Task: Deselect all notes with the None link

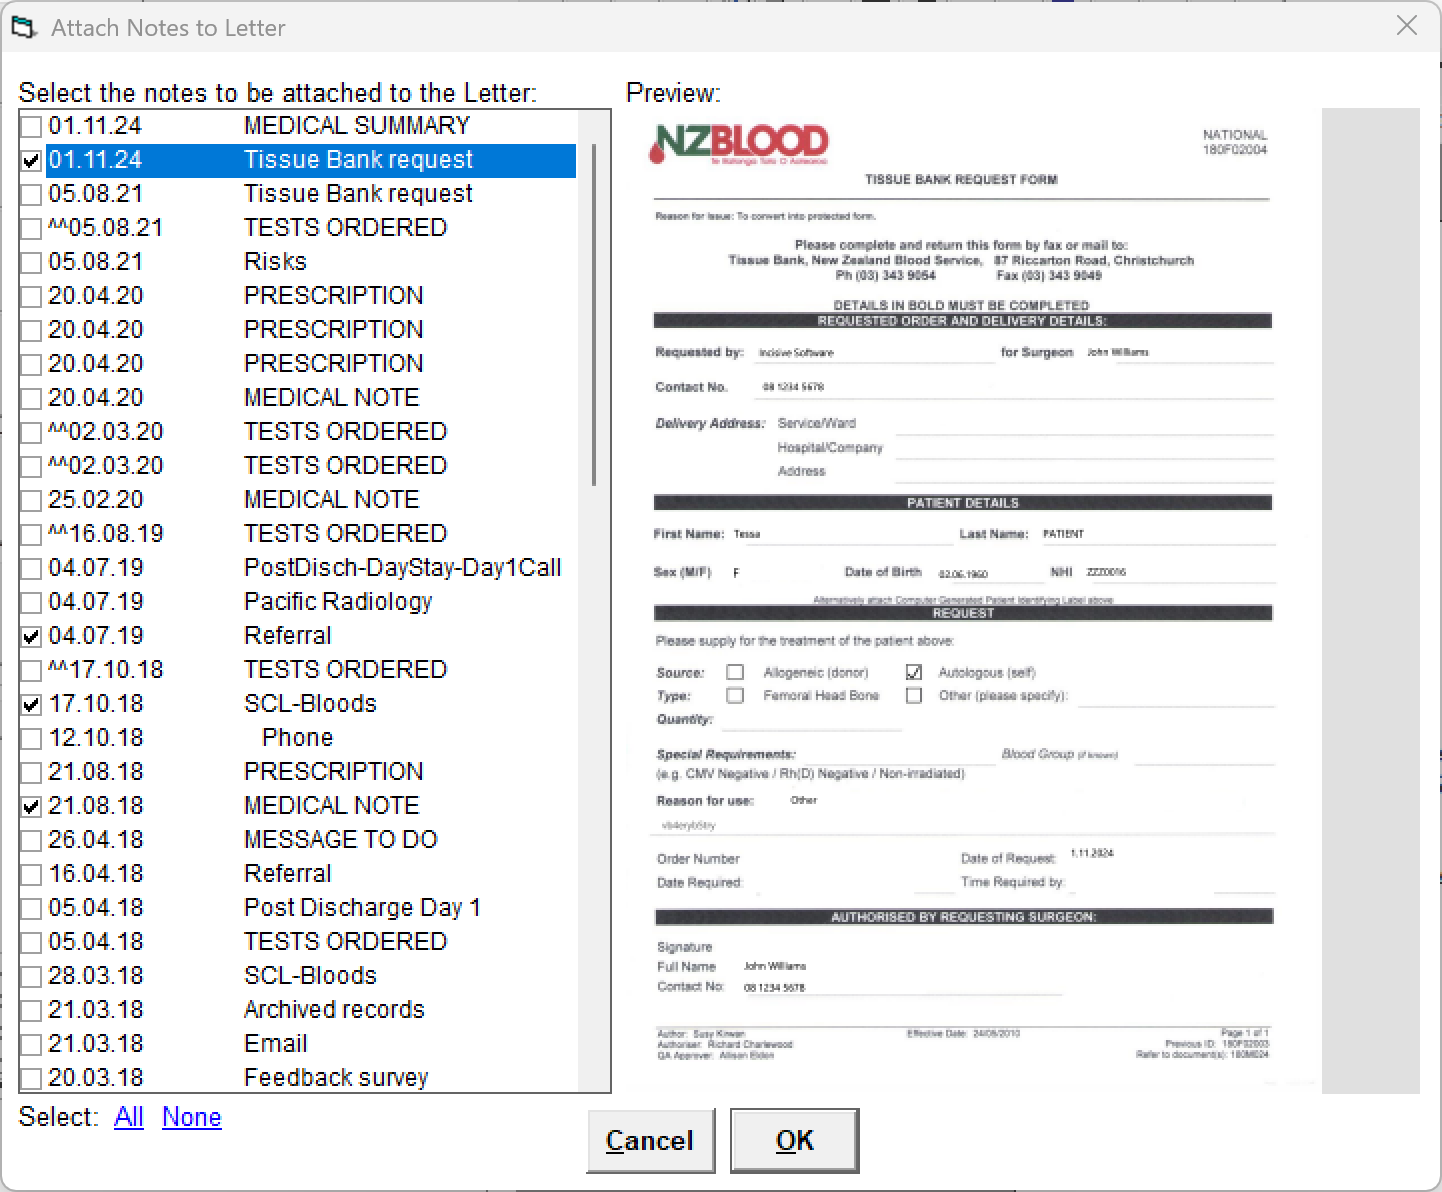Action: click(x=192, y=1117)
